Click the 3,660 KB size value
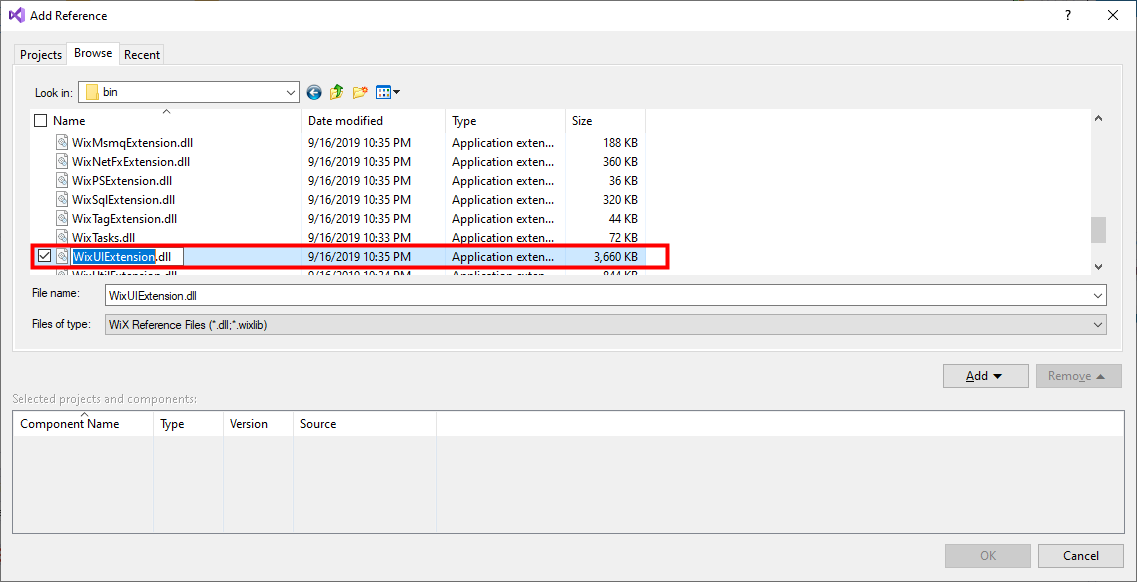 (616, 256)
